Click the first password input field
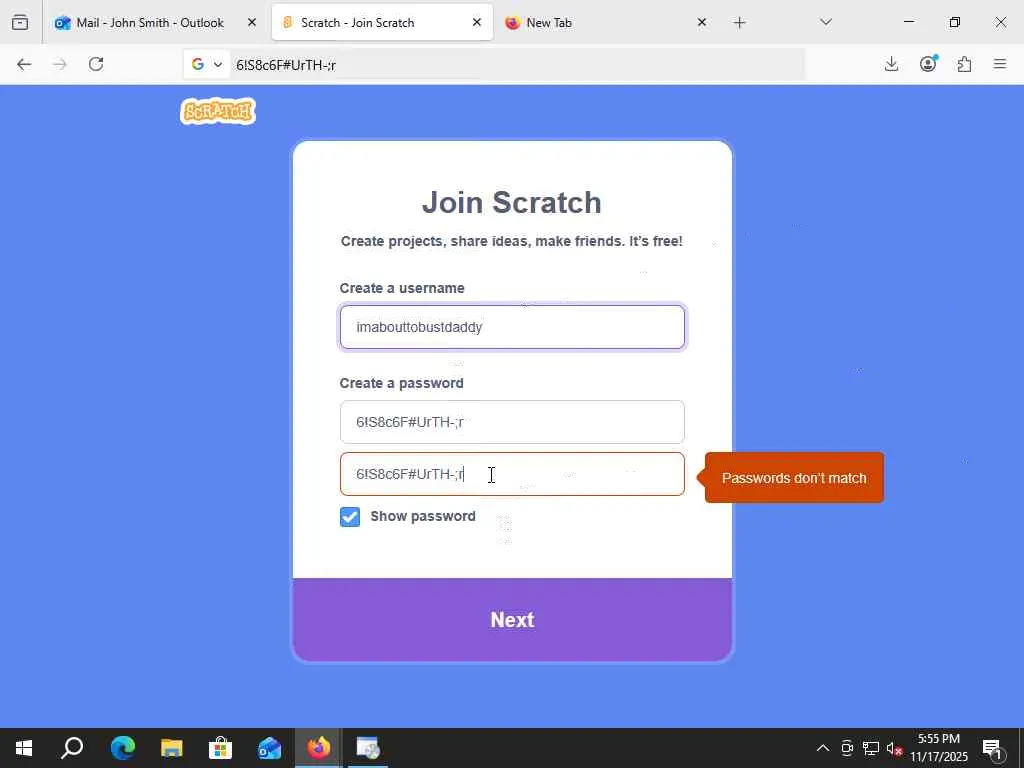 pos(512,422)
